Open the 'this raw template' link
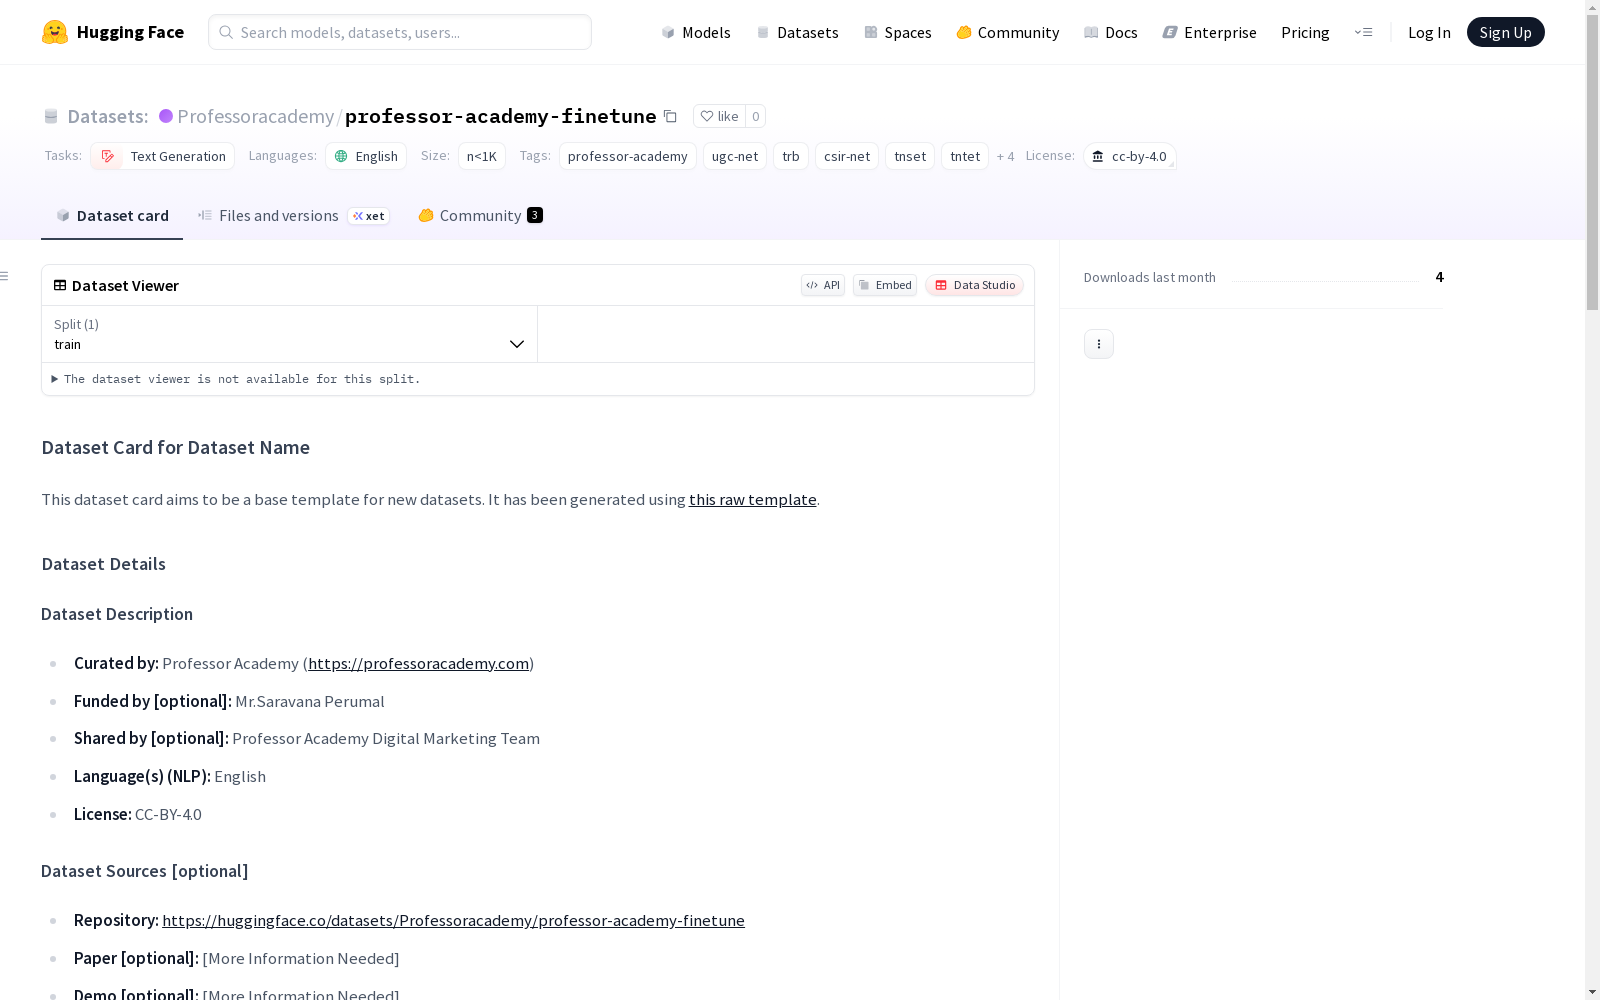This screenshot has height=1000, width=1600. point(753,500)
